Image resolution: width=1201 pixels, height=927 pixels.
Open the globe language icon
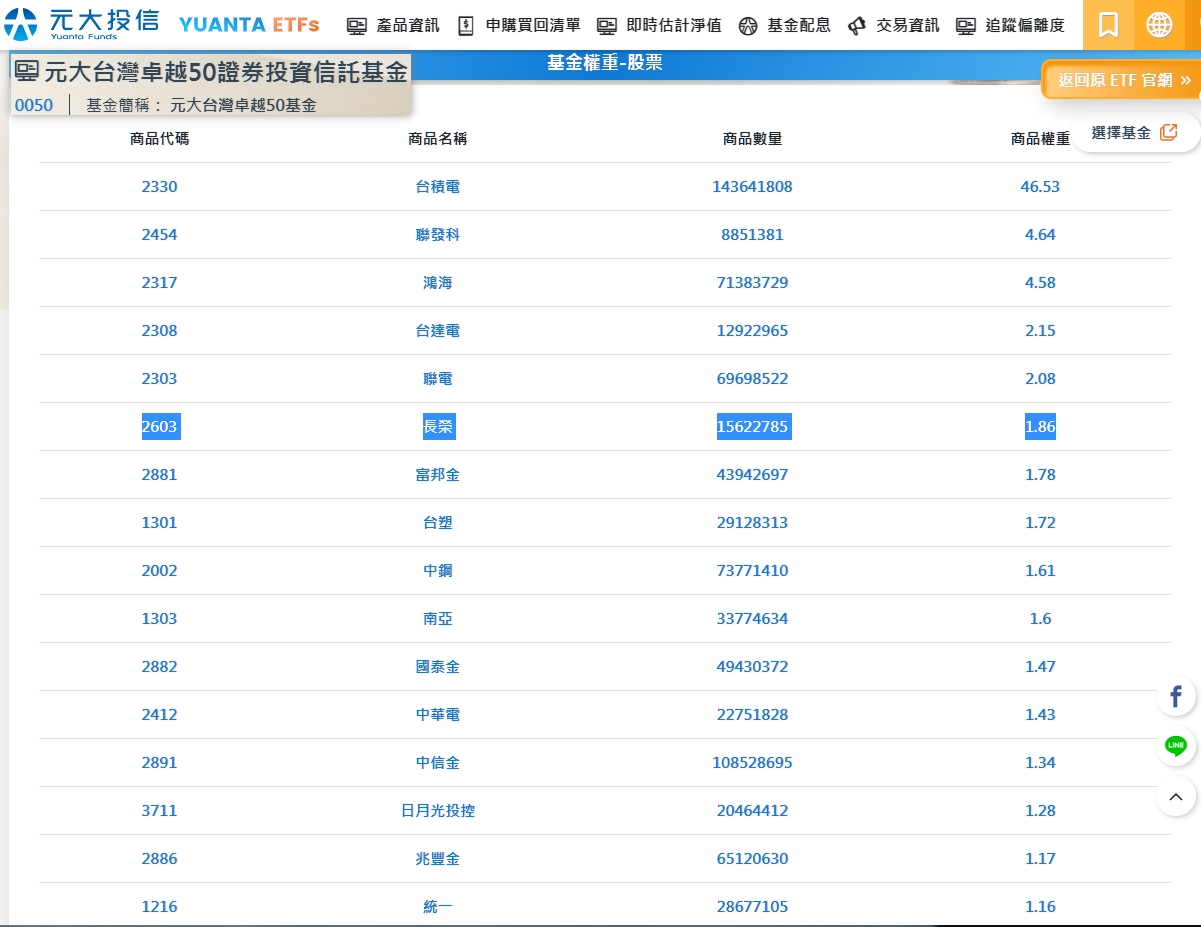click(x=1159, y=25)
